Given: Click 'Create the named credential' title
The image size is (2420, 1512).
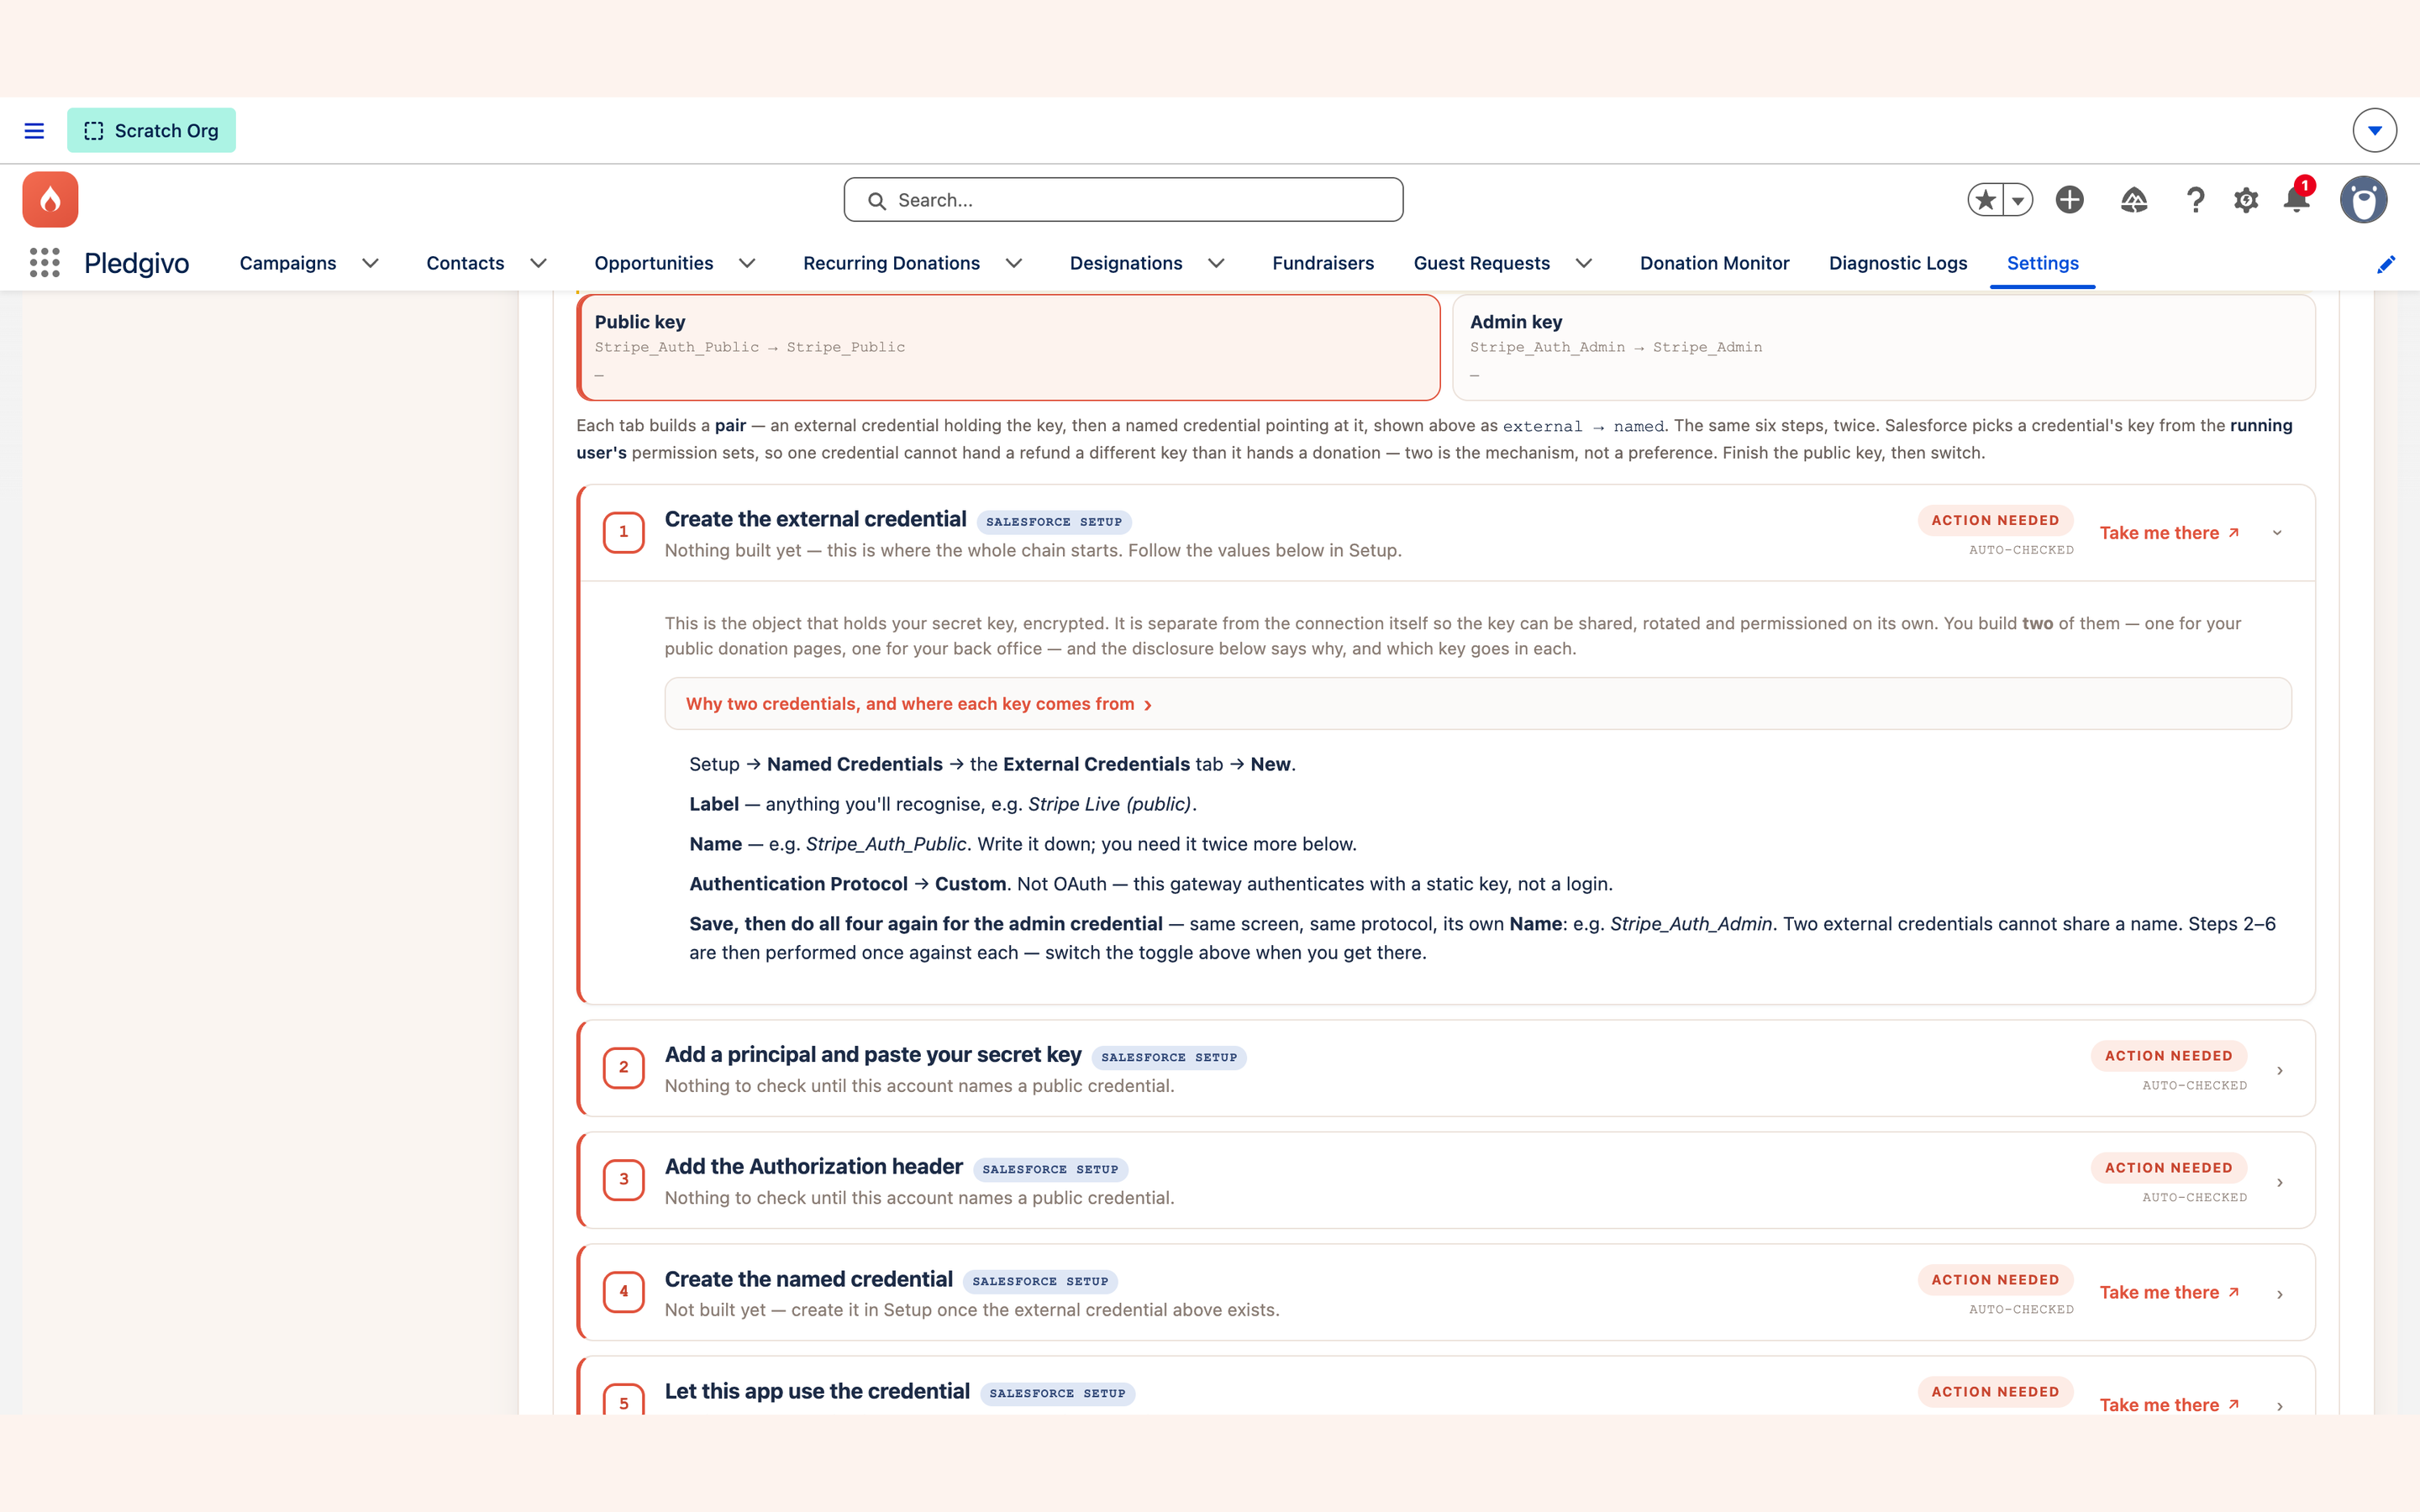Looking at the screenshot, I should pyautogui.click(x=809, y=1279).
